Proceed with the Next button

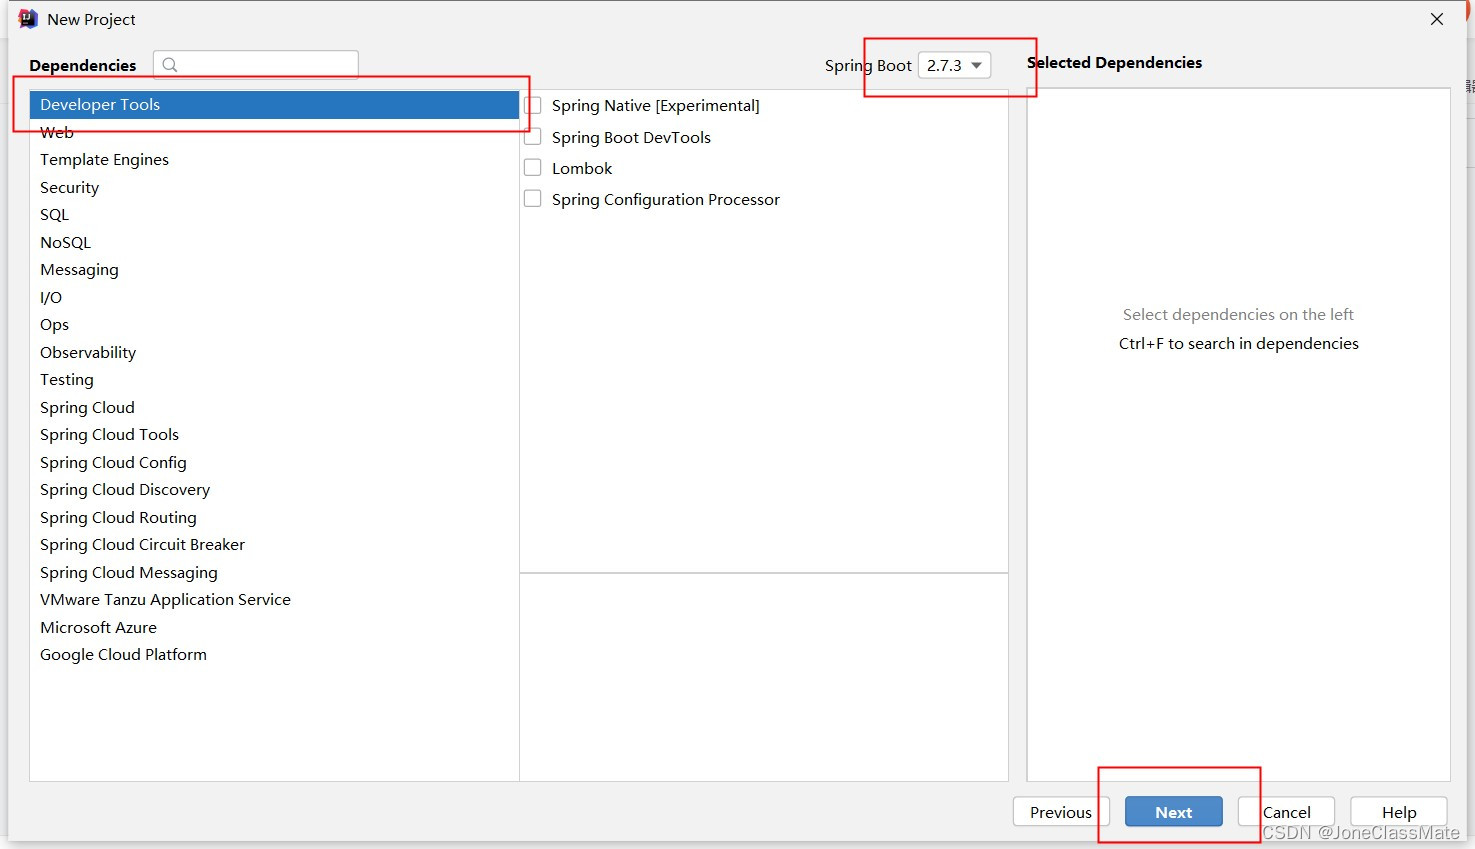pos(1173,812)
